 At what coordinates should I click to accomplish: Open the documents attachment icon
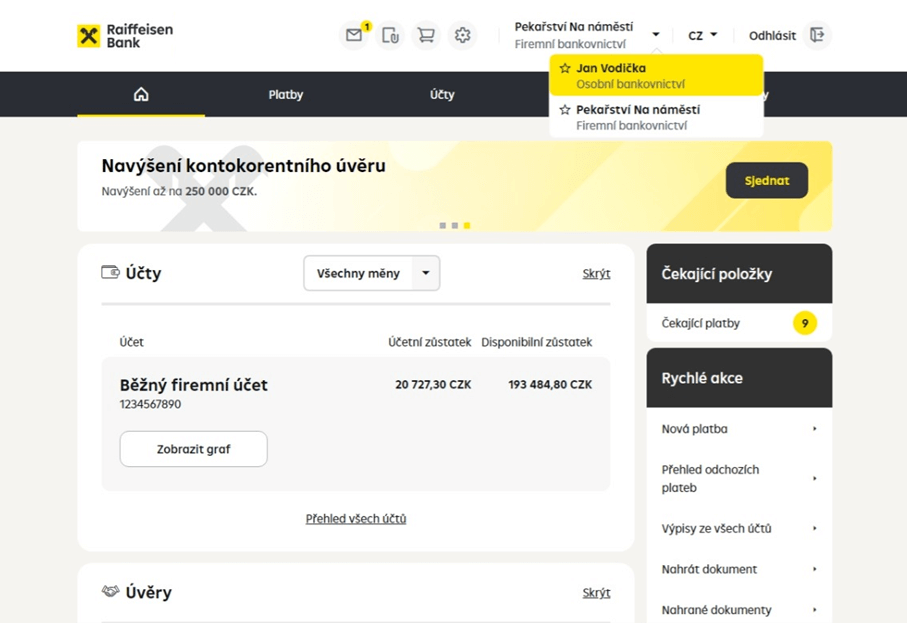[390, 35]
